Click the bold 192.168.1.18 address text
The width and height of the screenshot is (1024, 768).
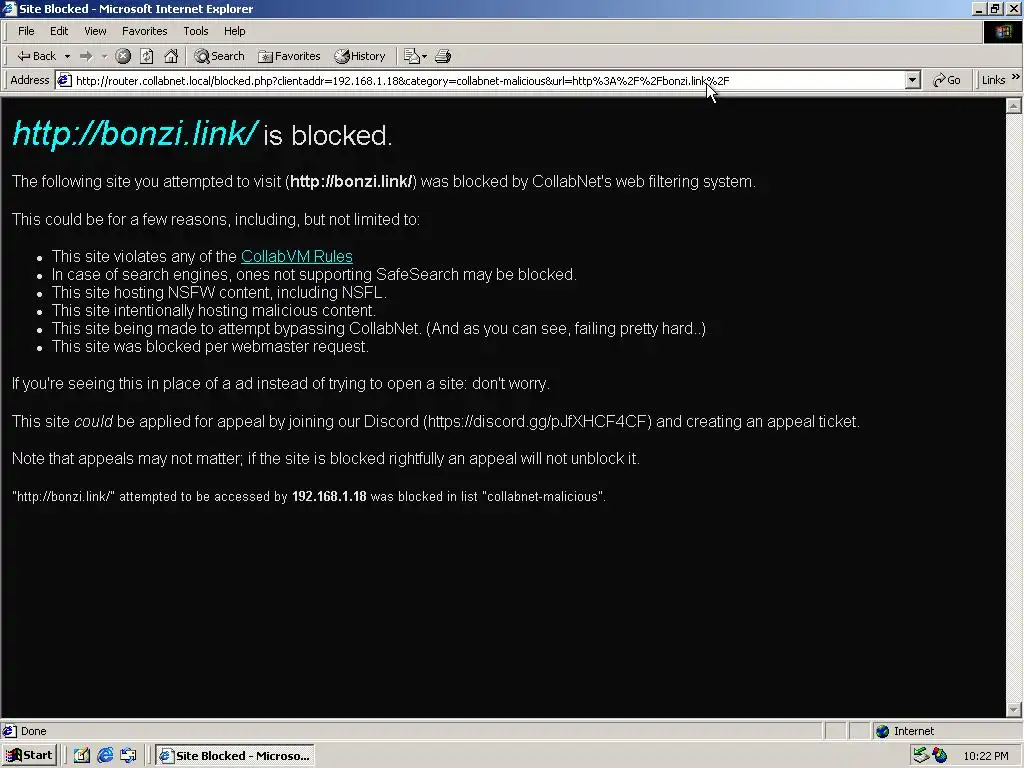point(329,496)
